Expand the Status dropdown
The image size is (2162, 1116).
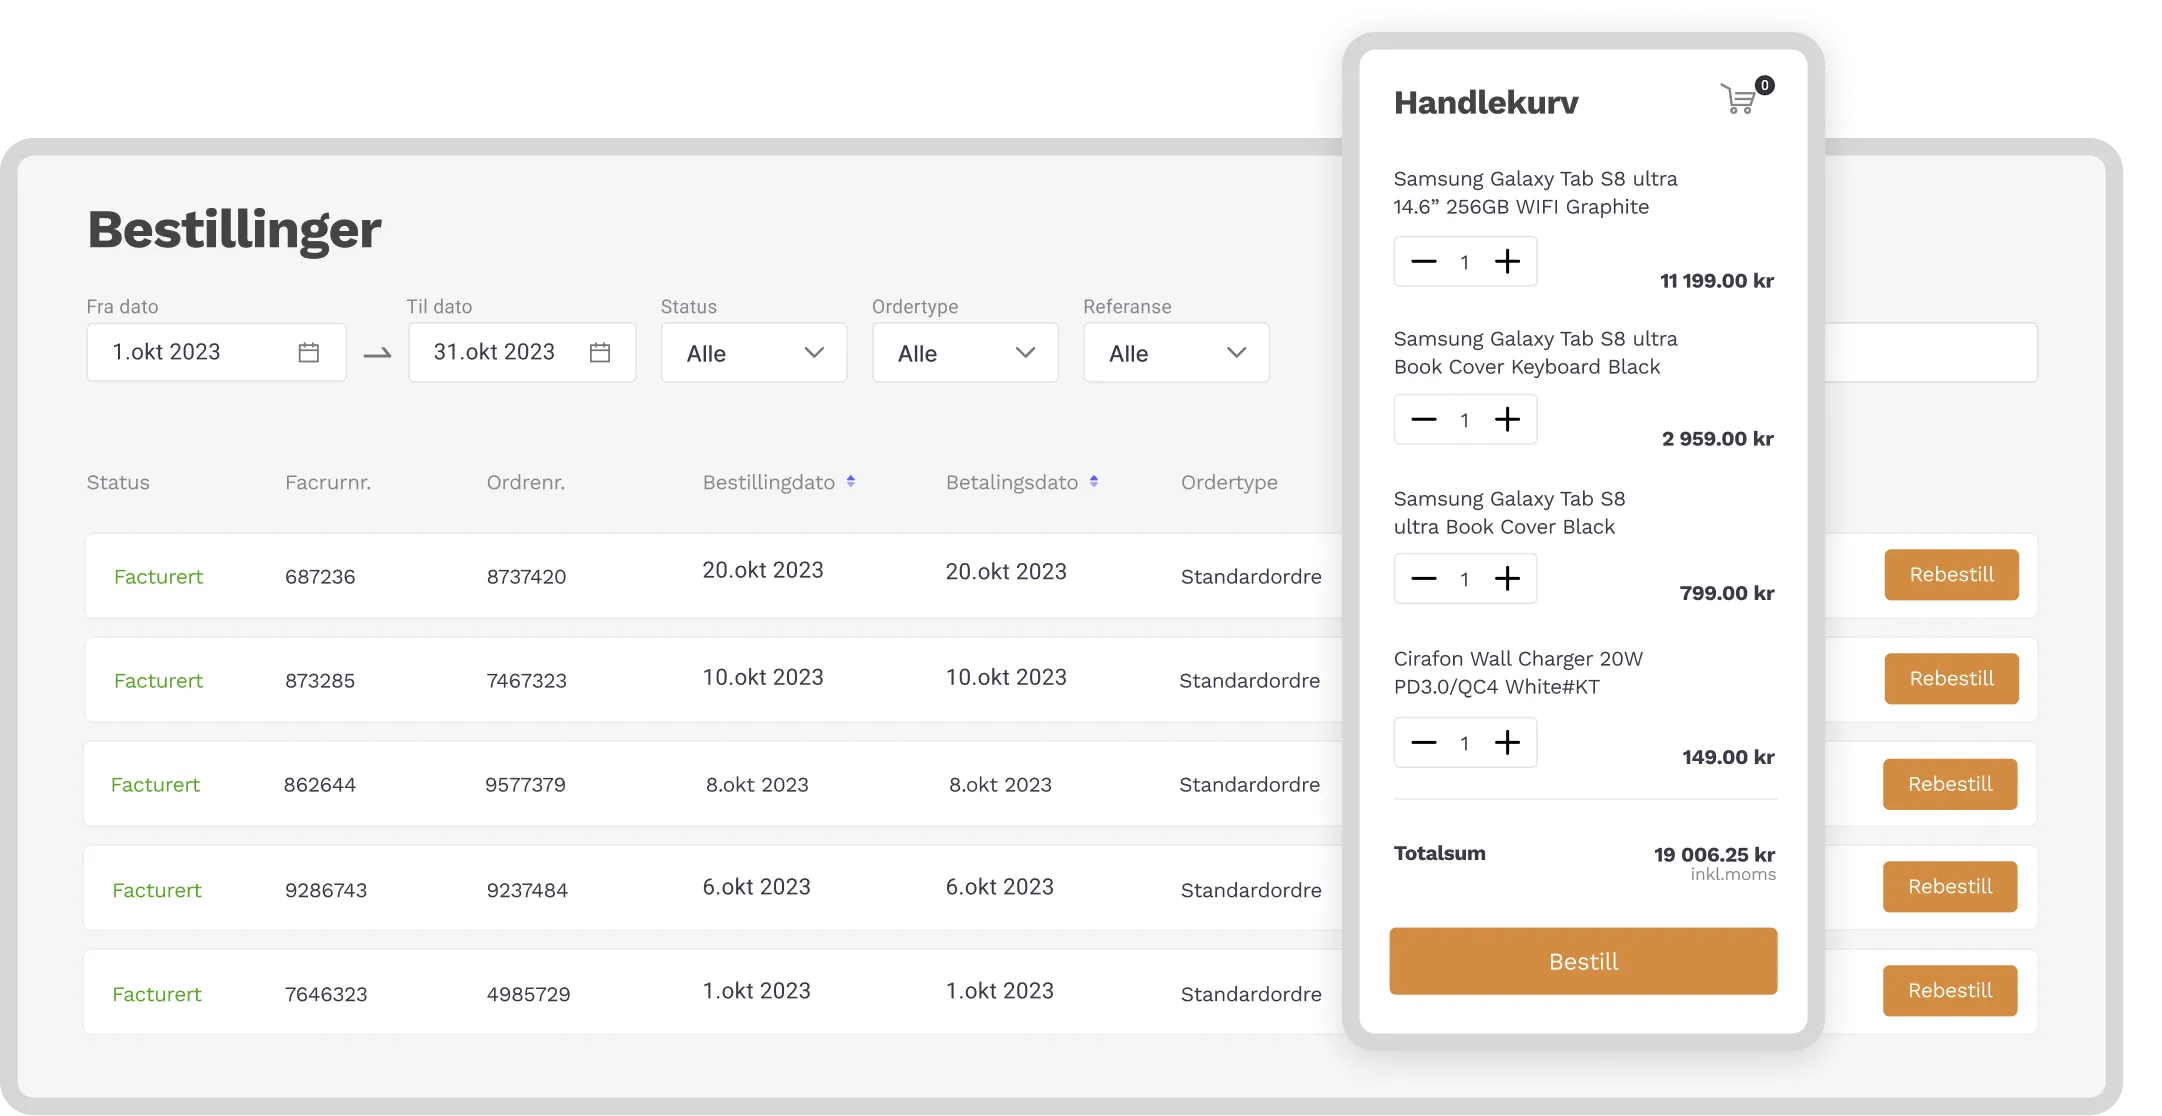(754, 353)
